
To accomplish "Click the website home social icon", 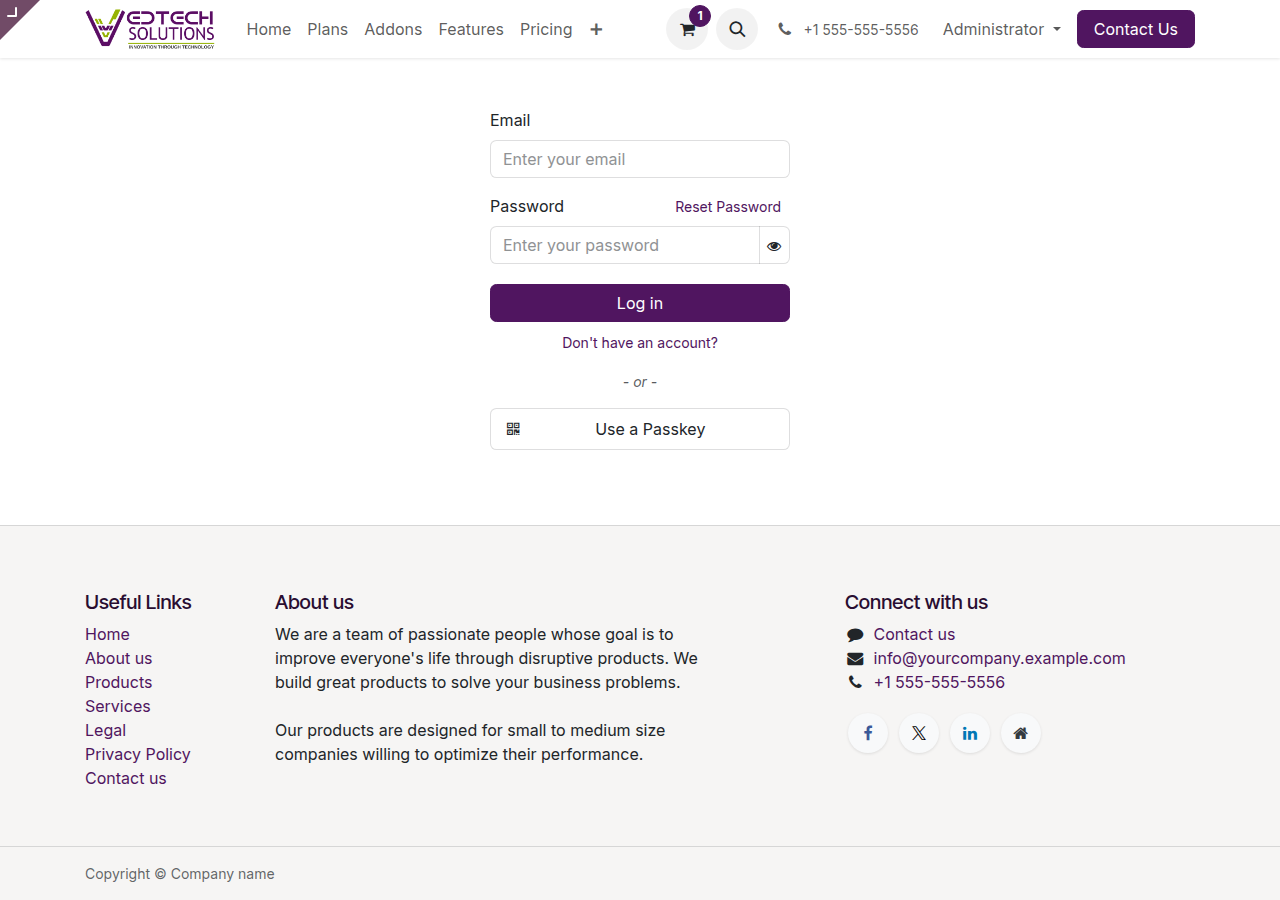I will (x=1020, y=733).
